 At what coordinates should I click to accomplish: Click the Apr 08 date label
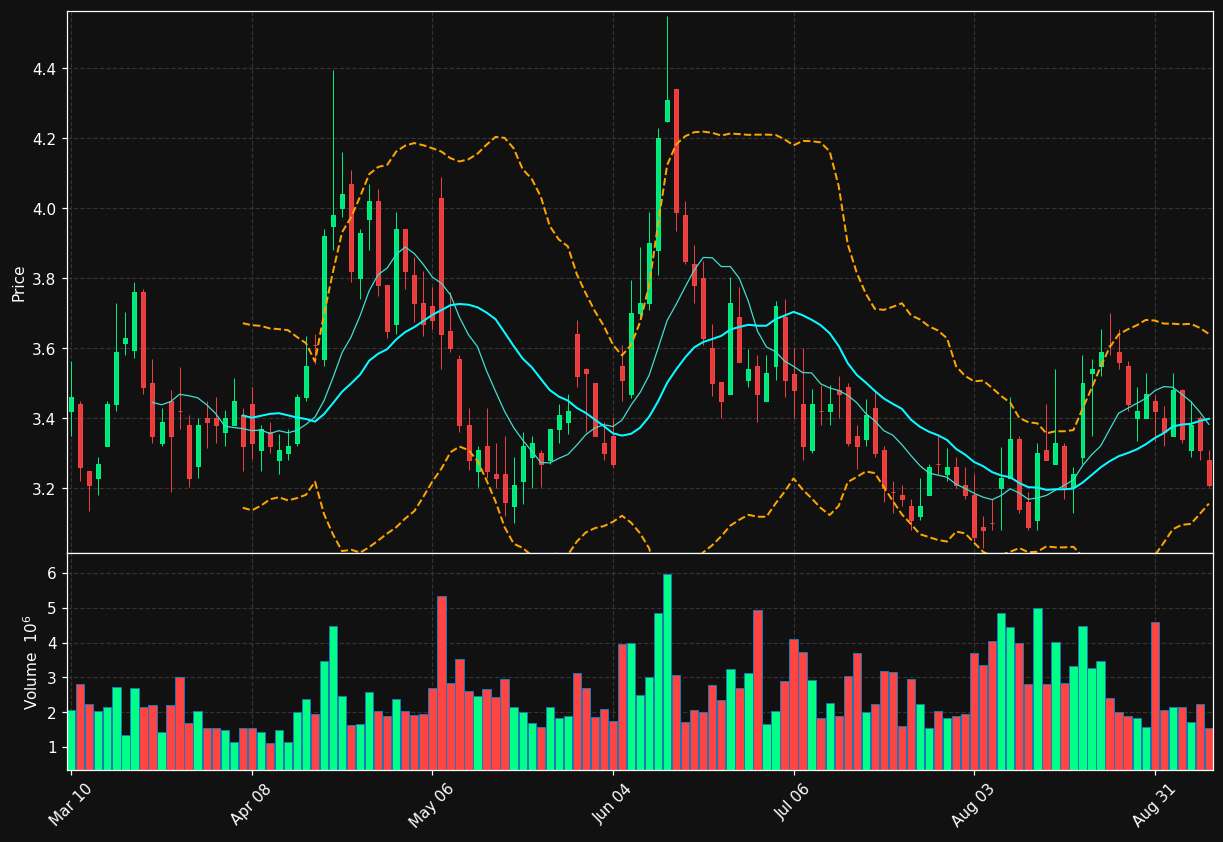coord(249,803)
